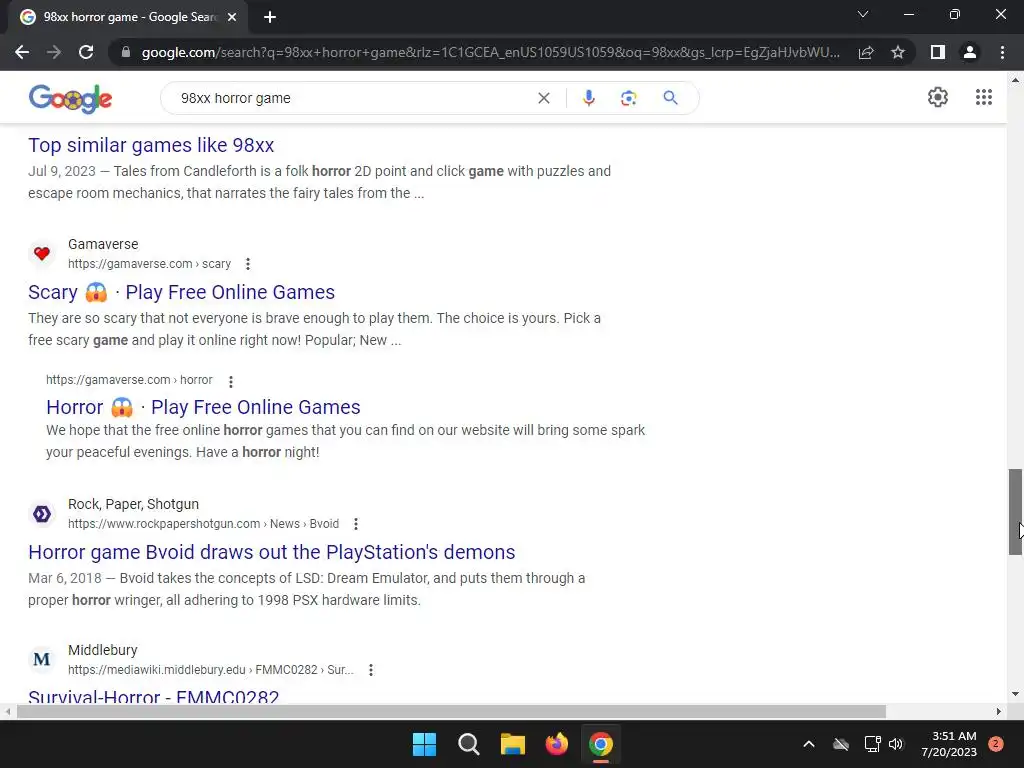
Task: Click Chrome taskbar icon
Action: pyautogui.click(x=601, y=744)
